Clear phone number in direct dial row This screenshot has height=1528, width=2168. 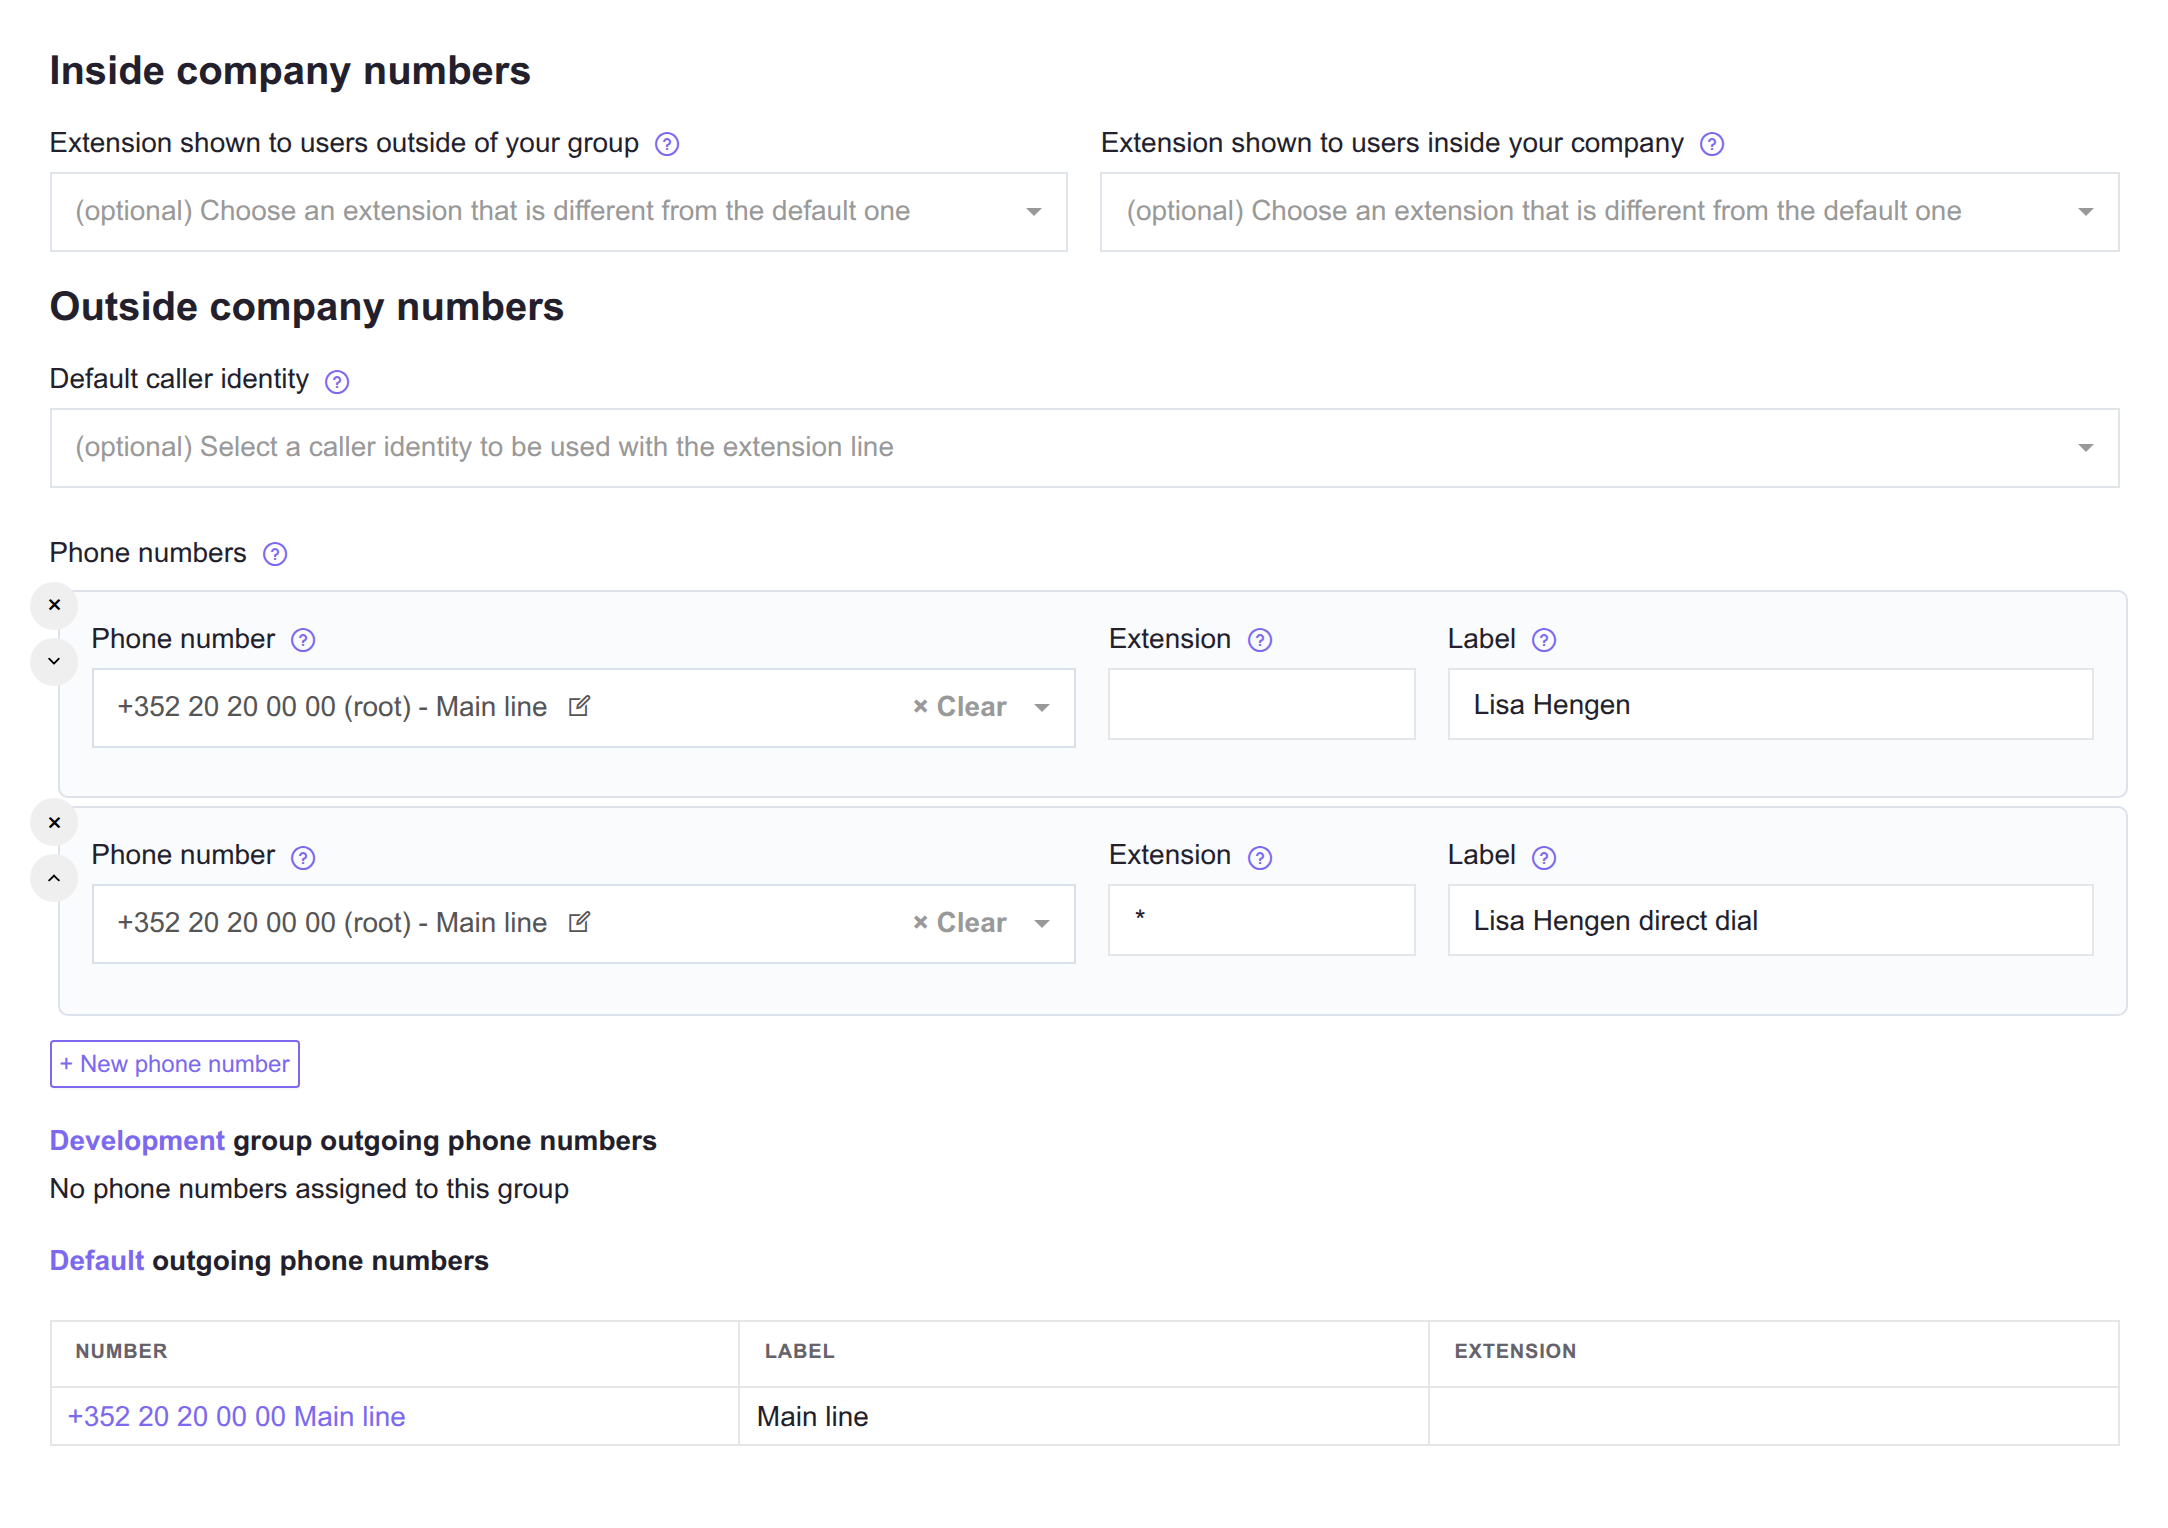(x=959, y=923)
